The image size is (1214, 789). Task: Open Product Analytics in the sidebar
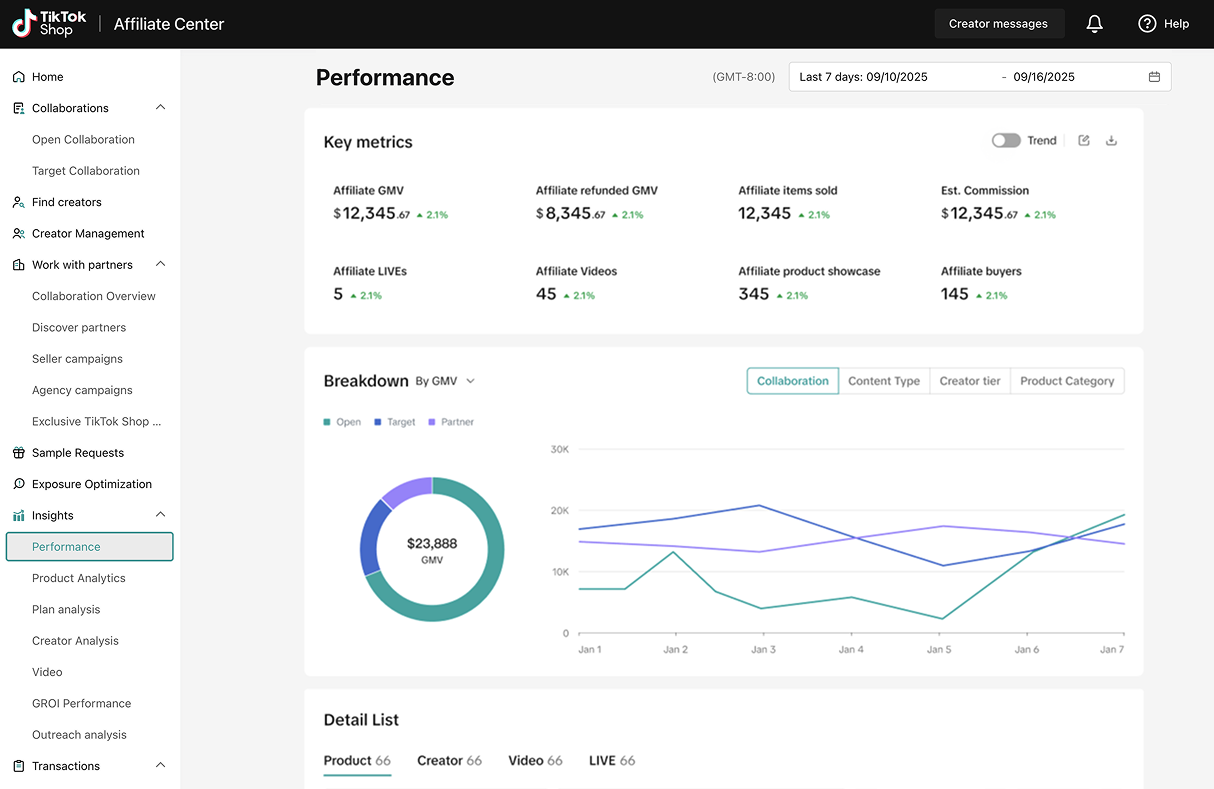(x=79, y=578)
